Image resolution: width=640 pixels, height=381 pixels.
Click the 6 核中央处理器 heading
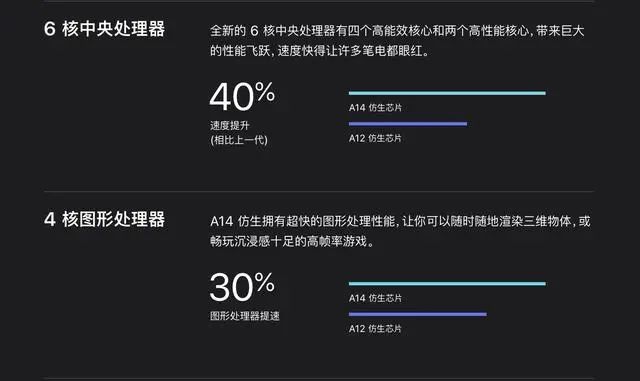coord(104,29)
